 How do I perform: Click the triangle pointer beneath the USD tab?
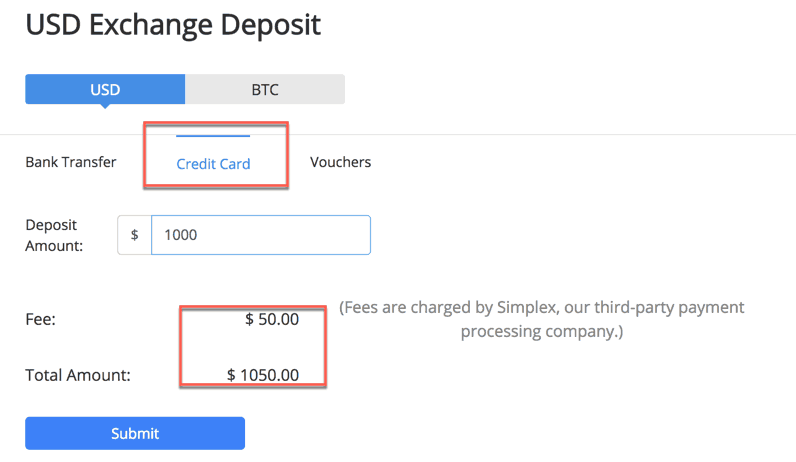105,106
